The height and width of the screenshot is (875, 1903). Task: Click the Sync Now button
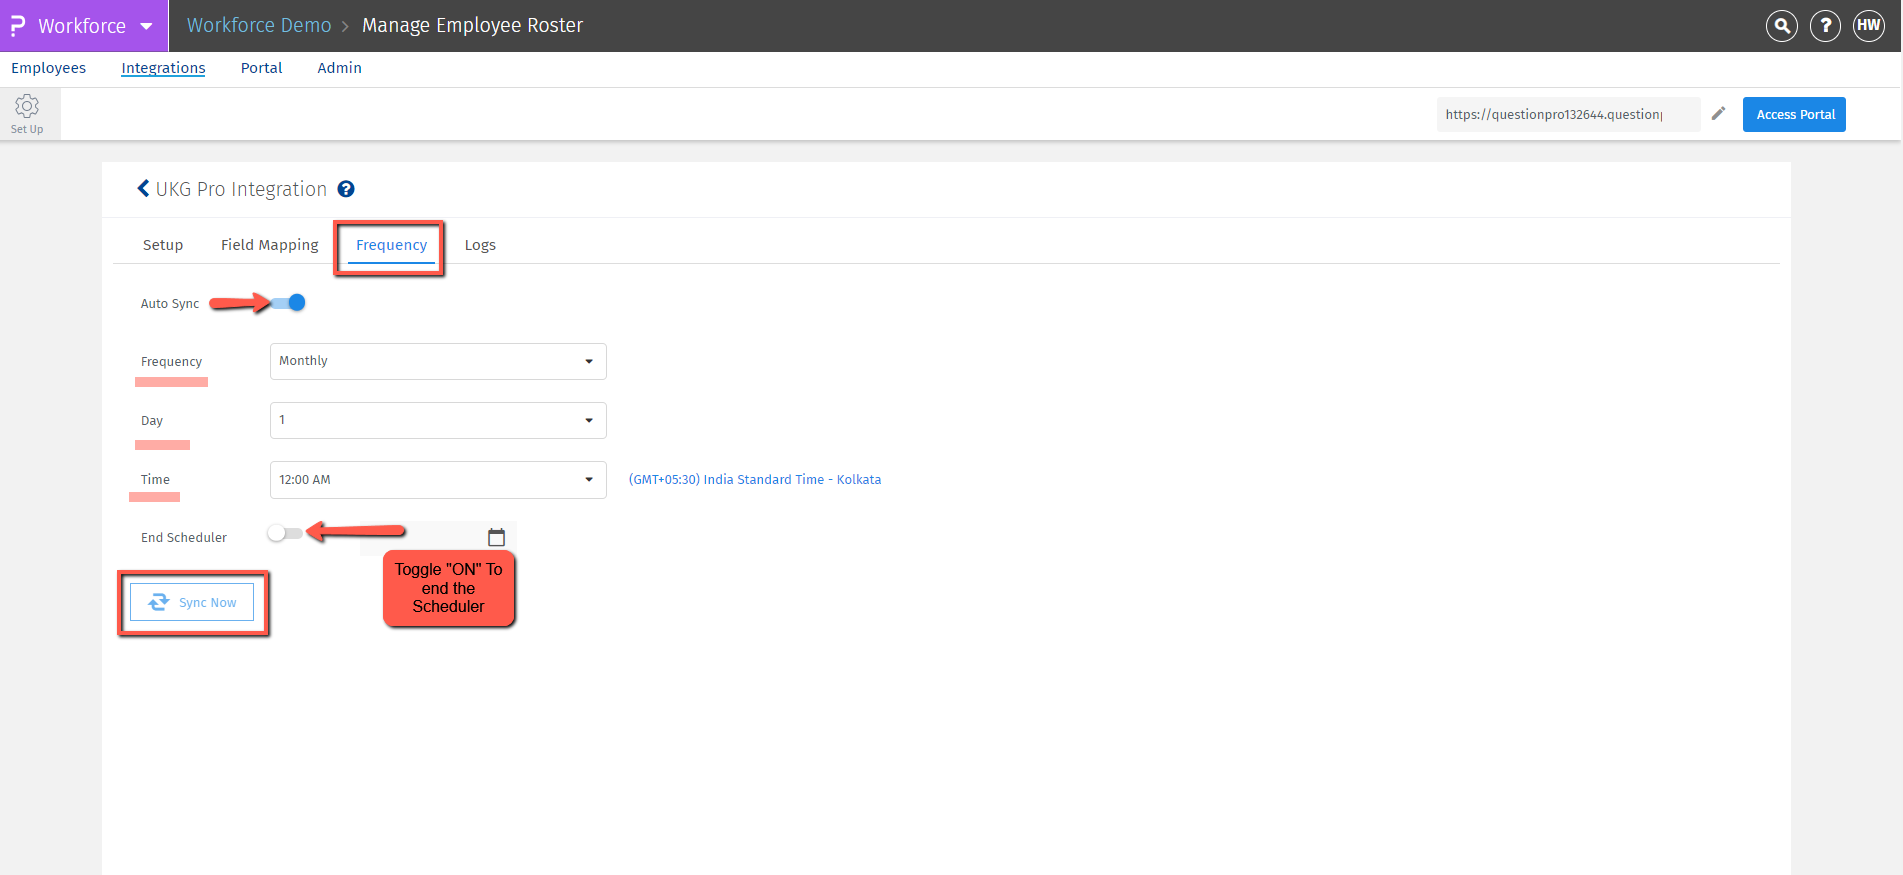[192, 602]
